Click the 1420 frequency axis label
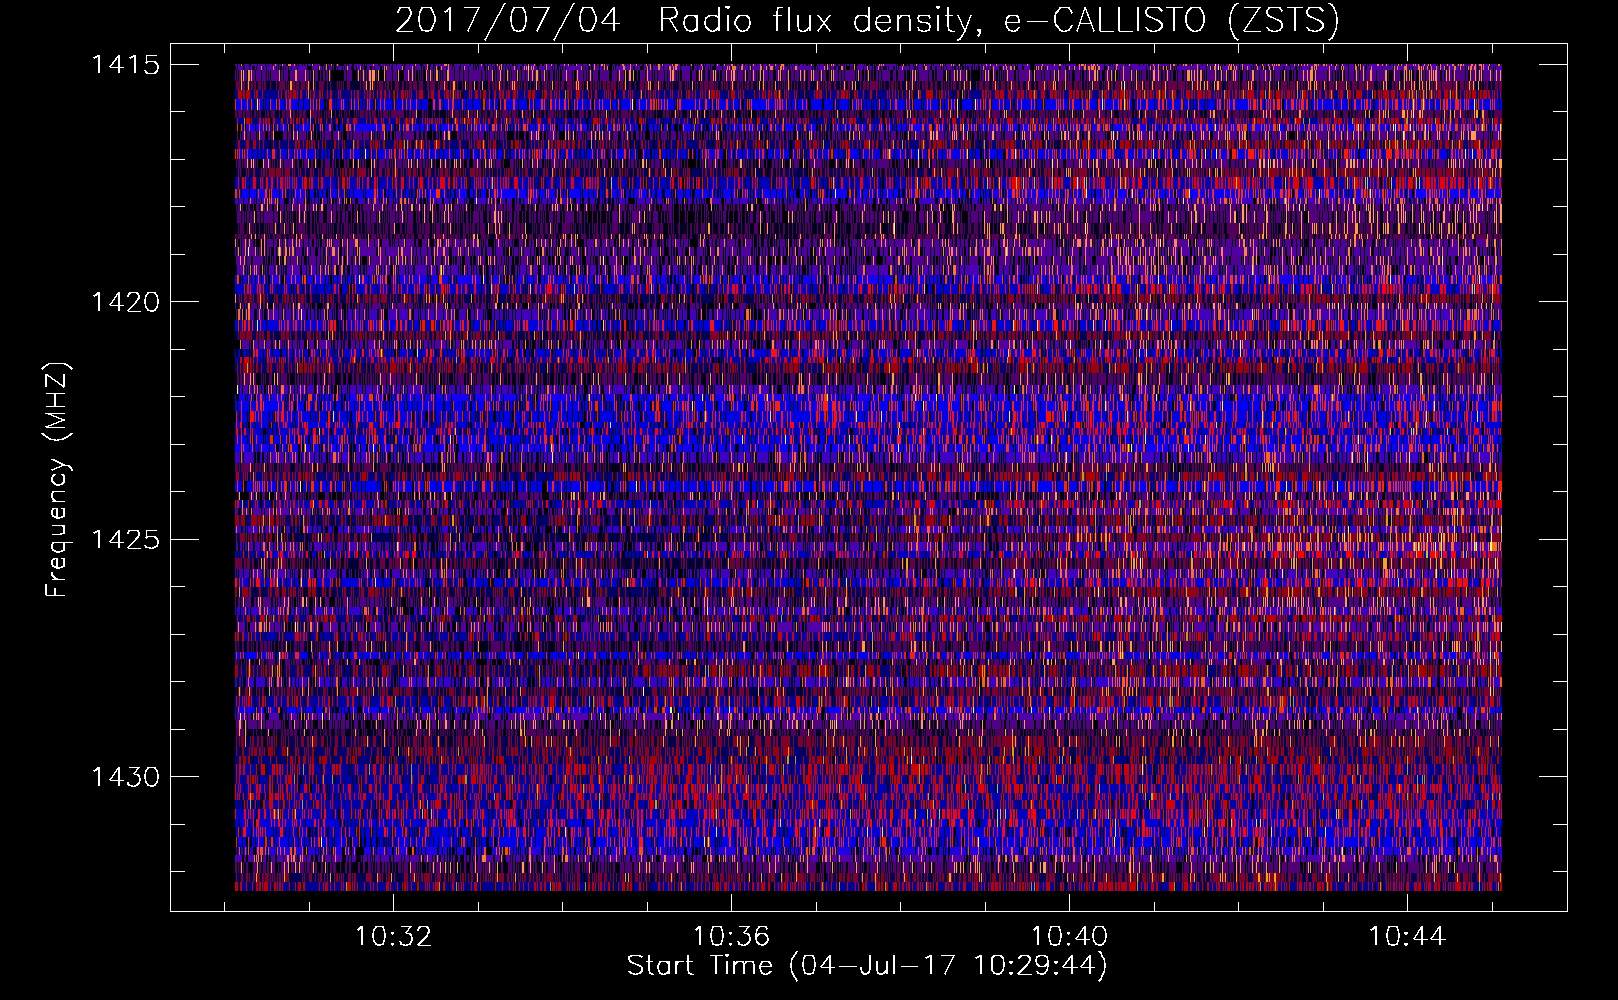 tap(125, 302)
